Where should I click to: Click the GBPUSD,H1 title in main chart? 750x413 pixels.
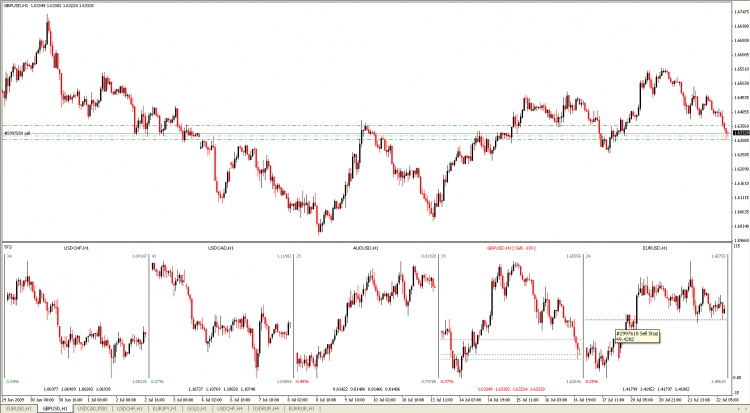pos(19,5)
